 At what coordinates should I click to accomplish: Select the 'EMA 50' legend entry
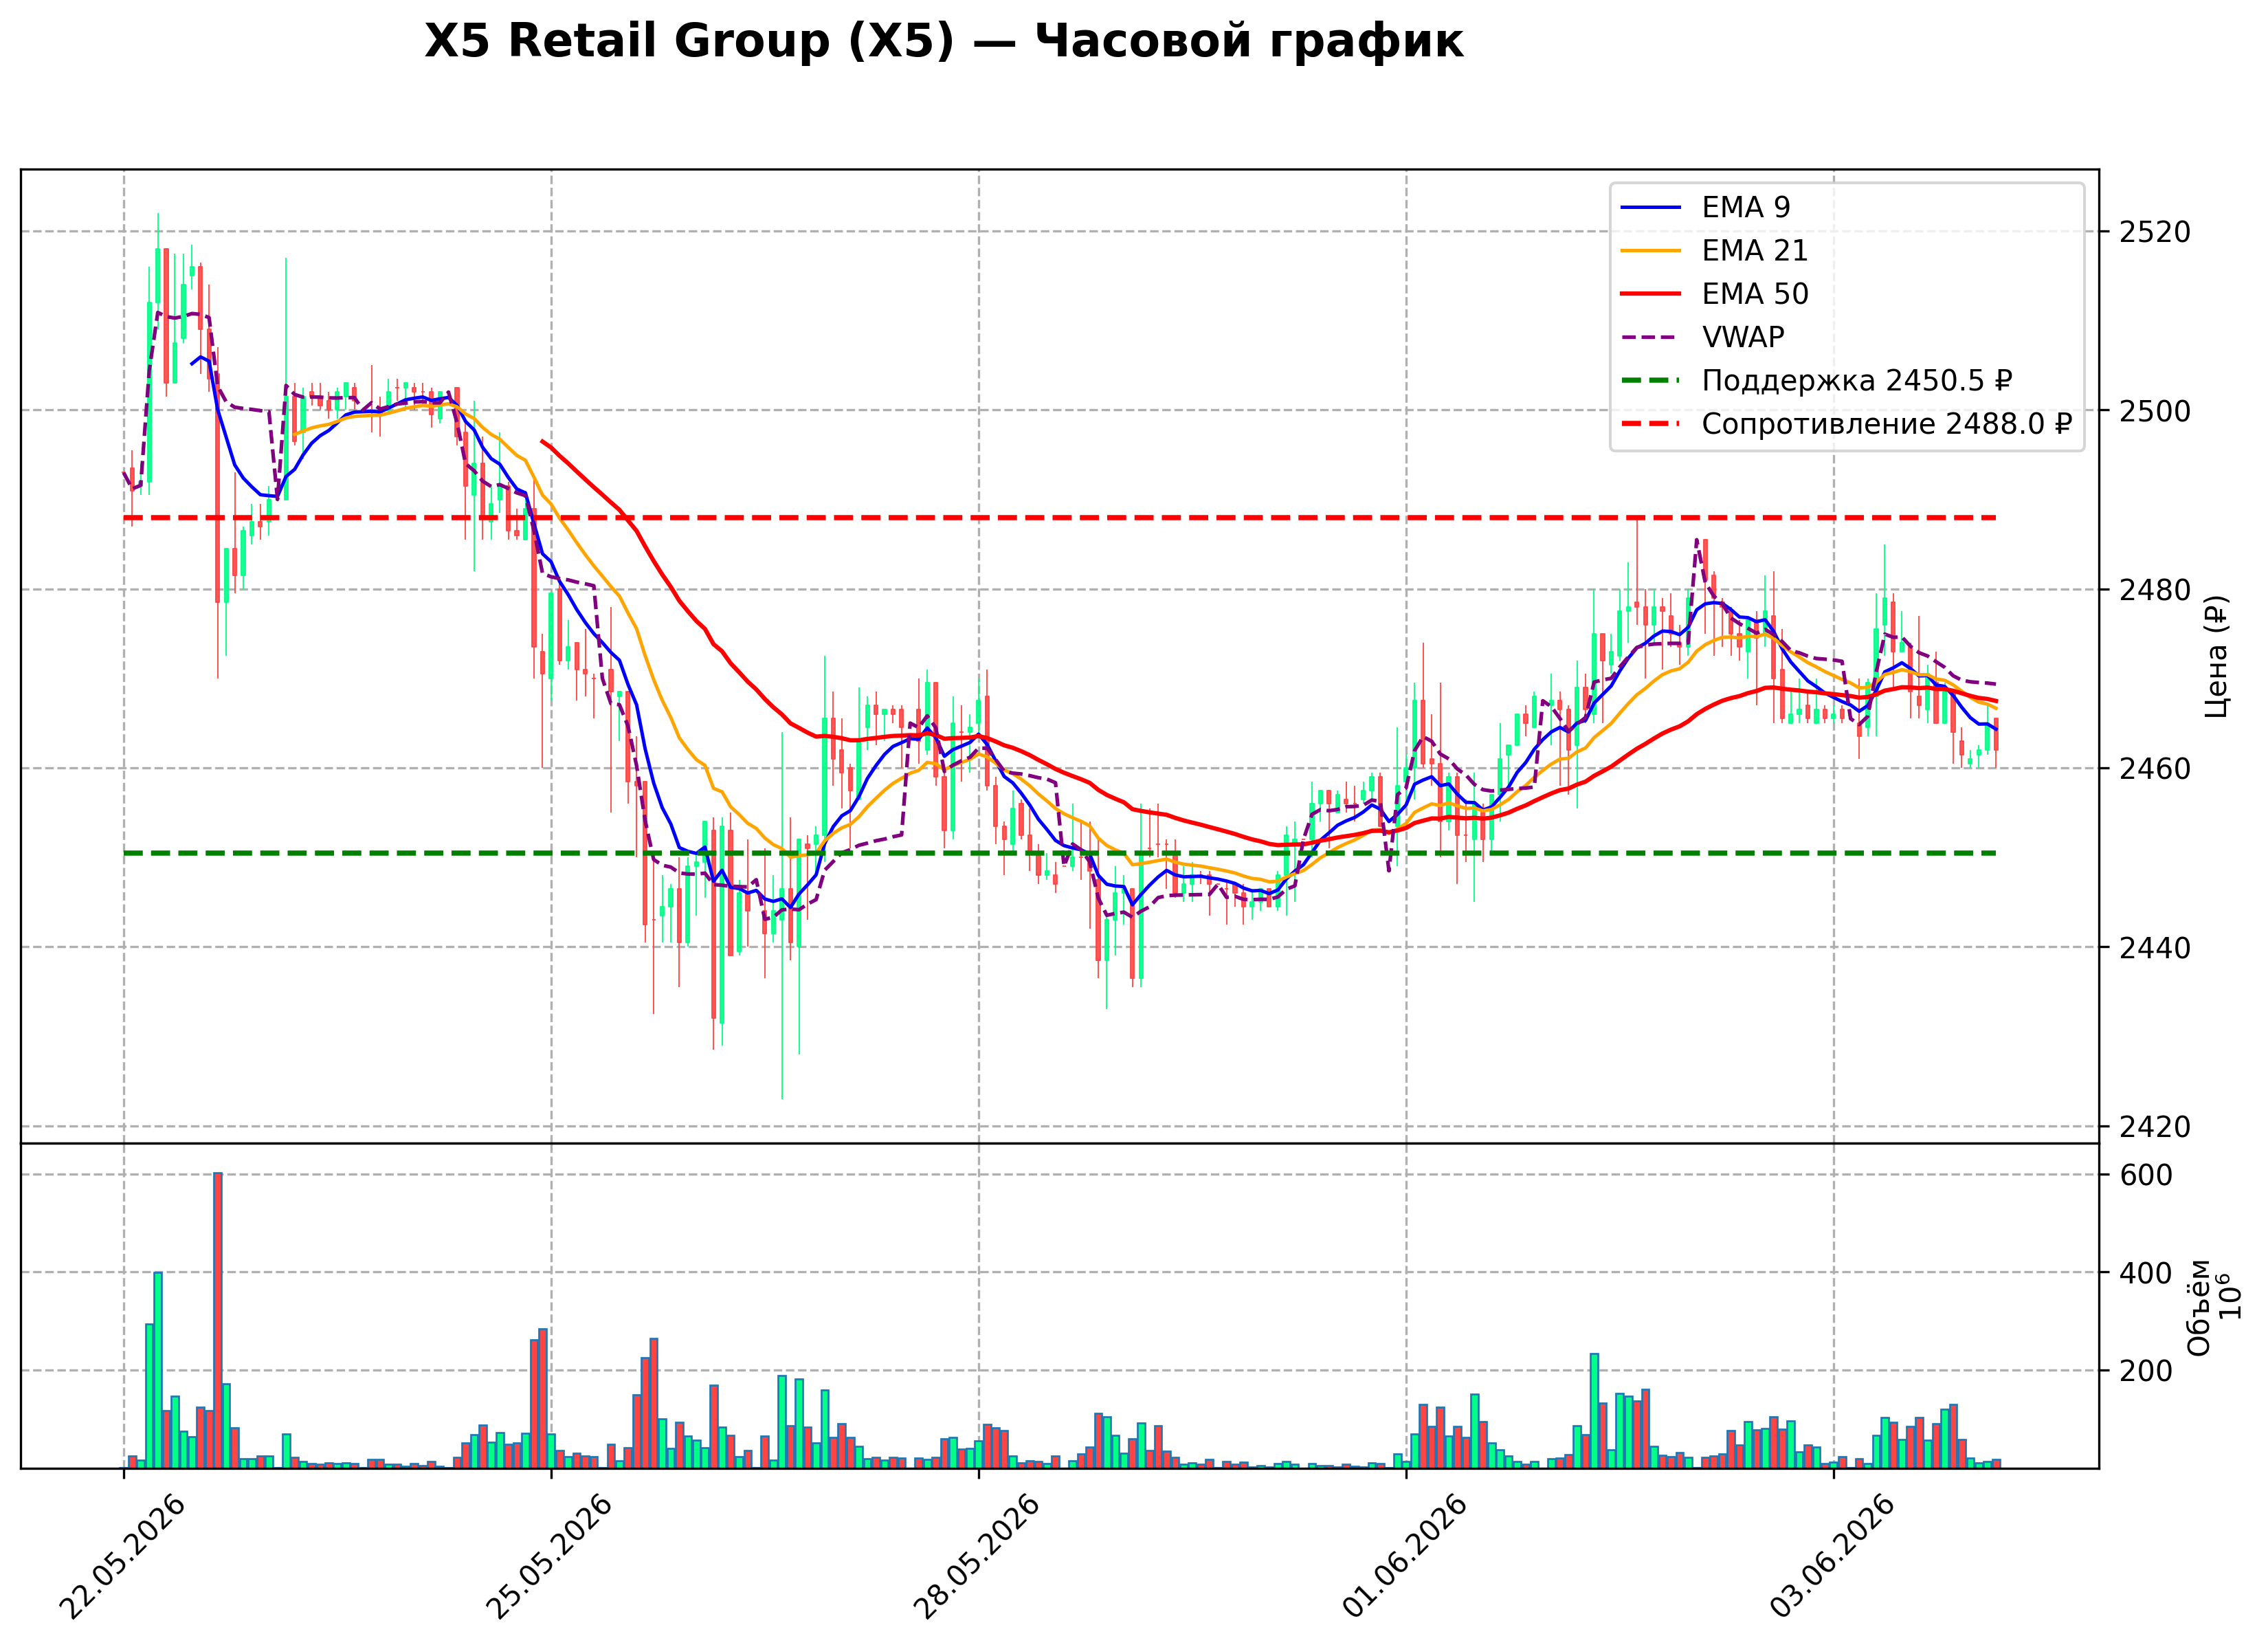1714,294
